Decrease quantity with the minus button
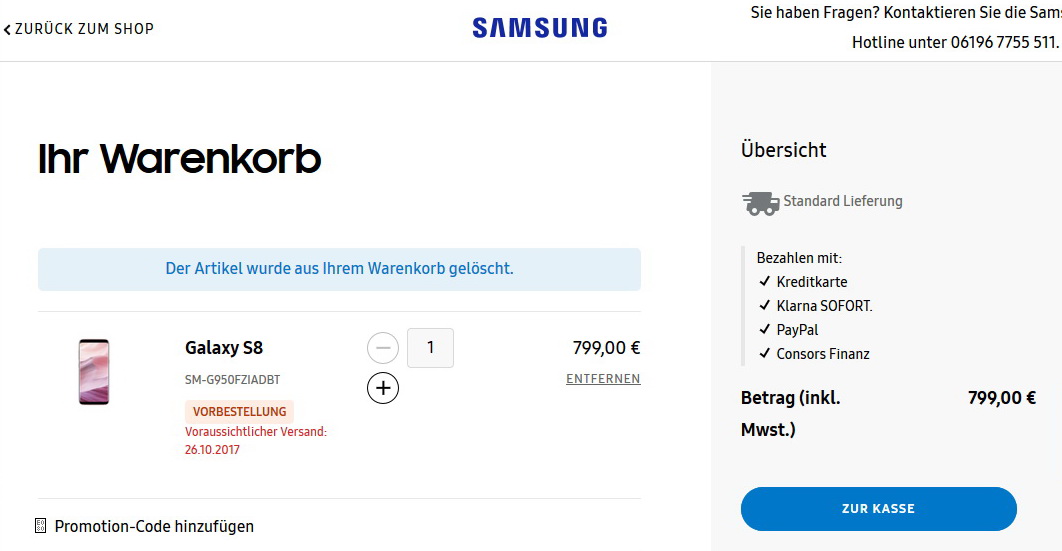Image resolution: width=1062 pixels, height=551 pixels. 383,348
